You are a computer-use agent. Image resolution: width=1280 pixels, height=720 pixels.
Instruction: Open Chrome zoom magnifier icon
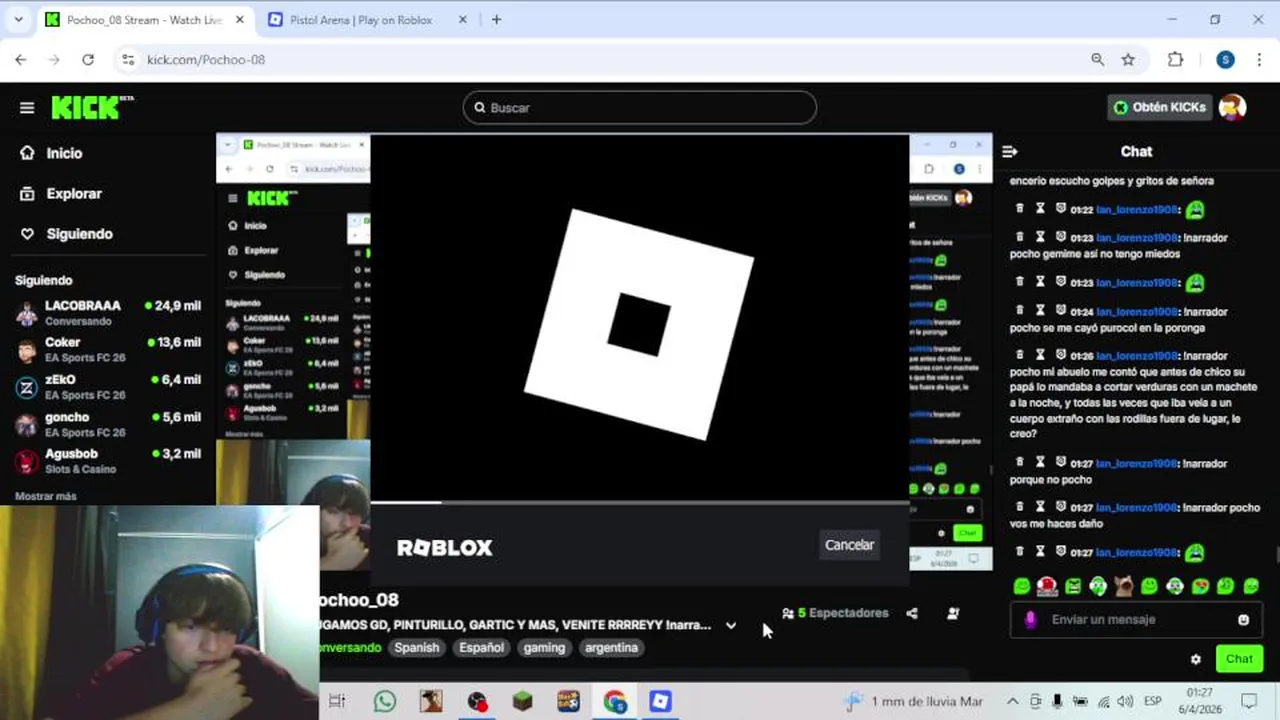(1098, 60)
